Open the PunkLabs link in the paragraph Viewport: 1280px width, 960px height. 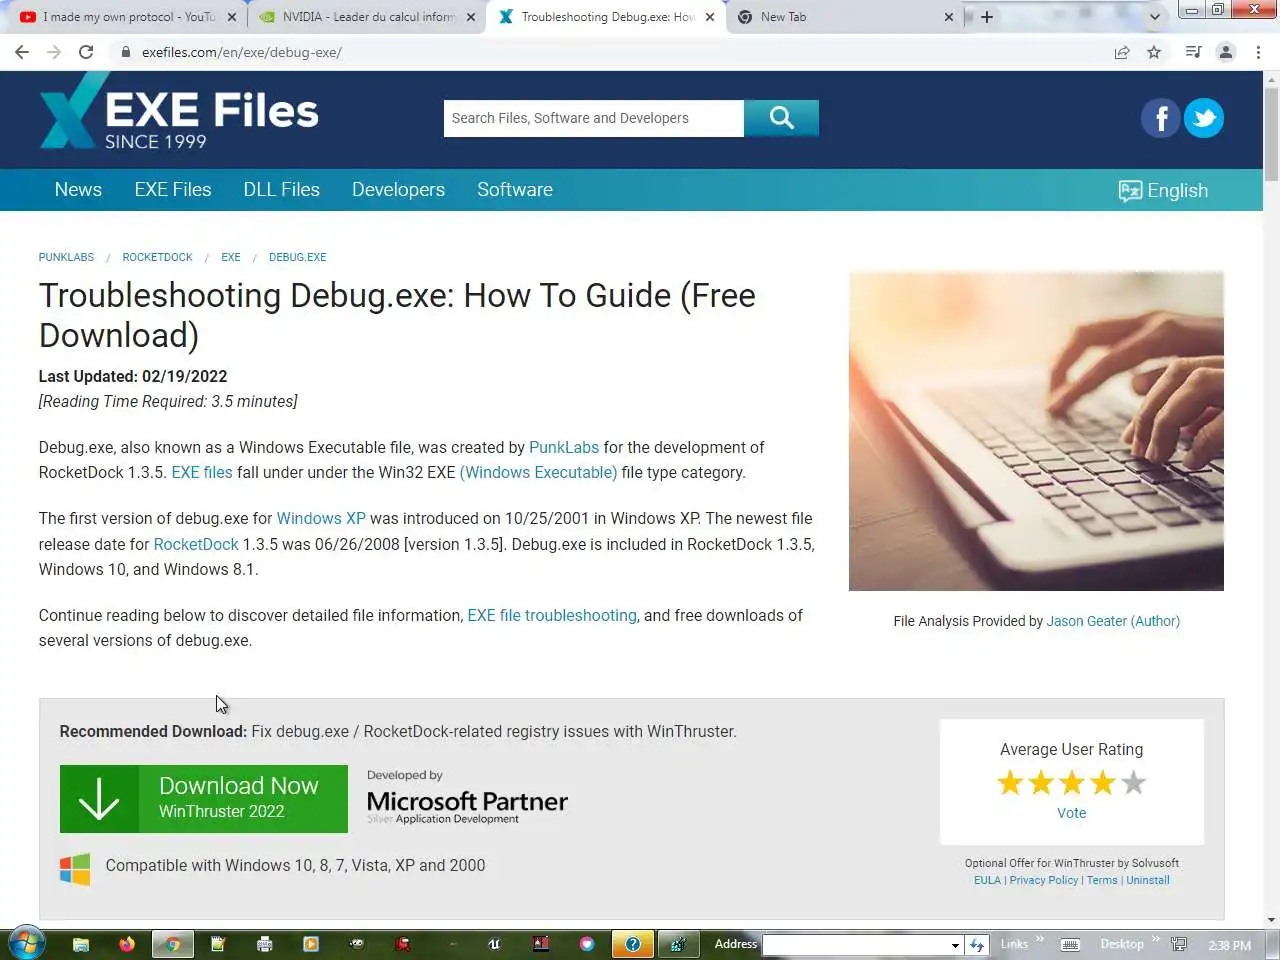(564, 447)
